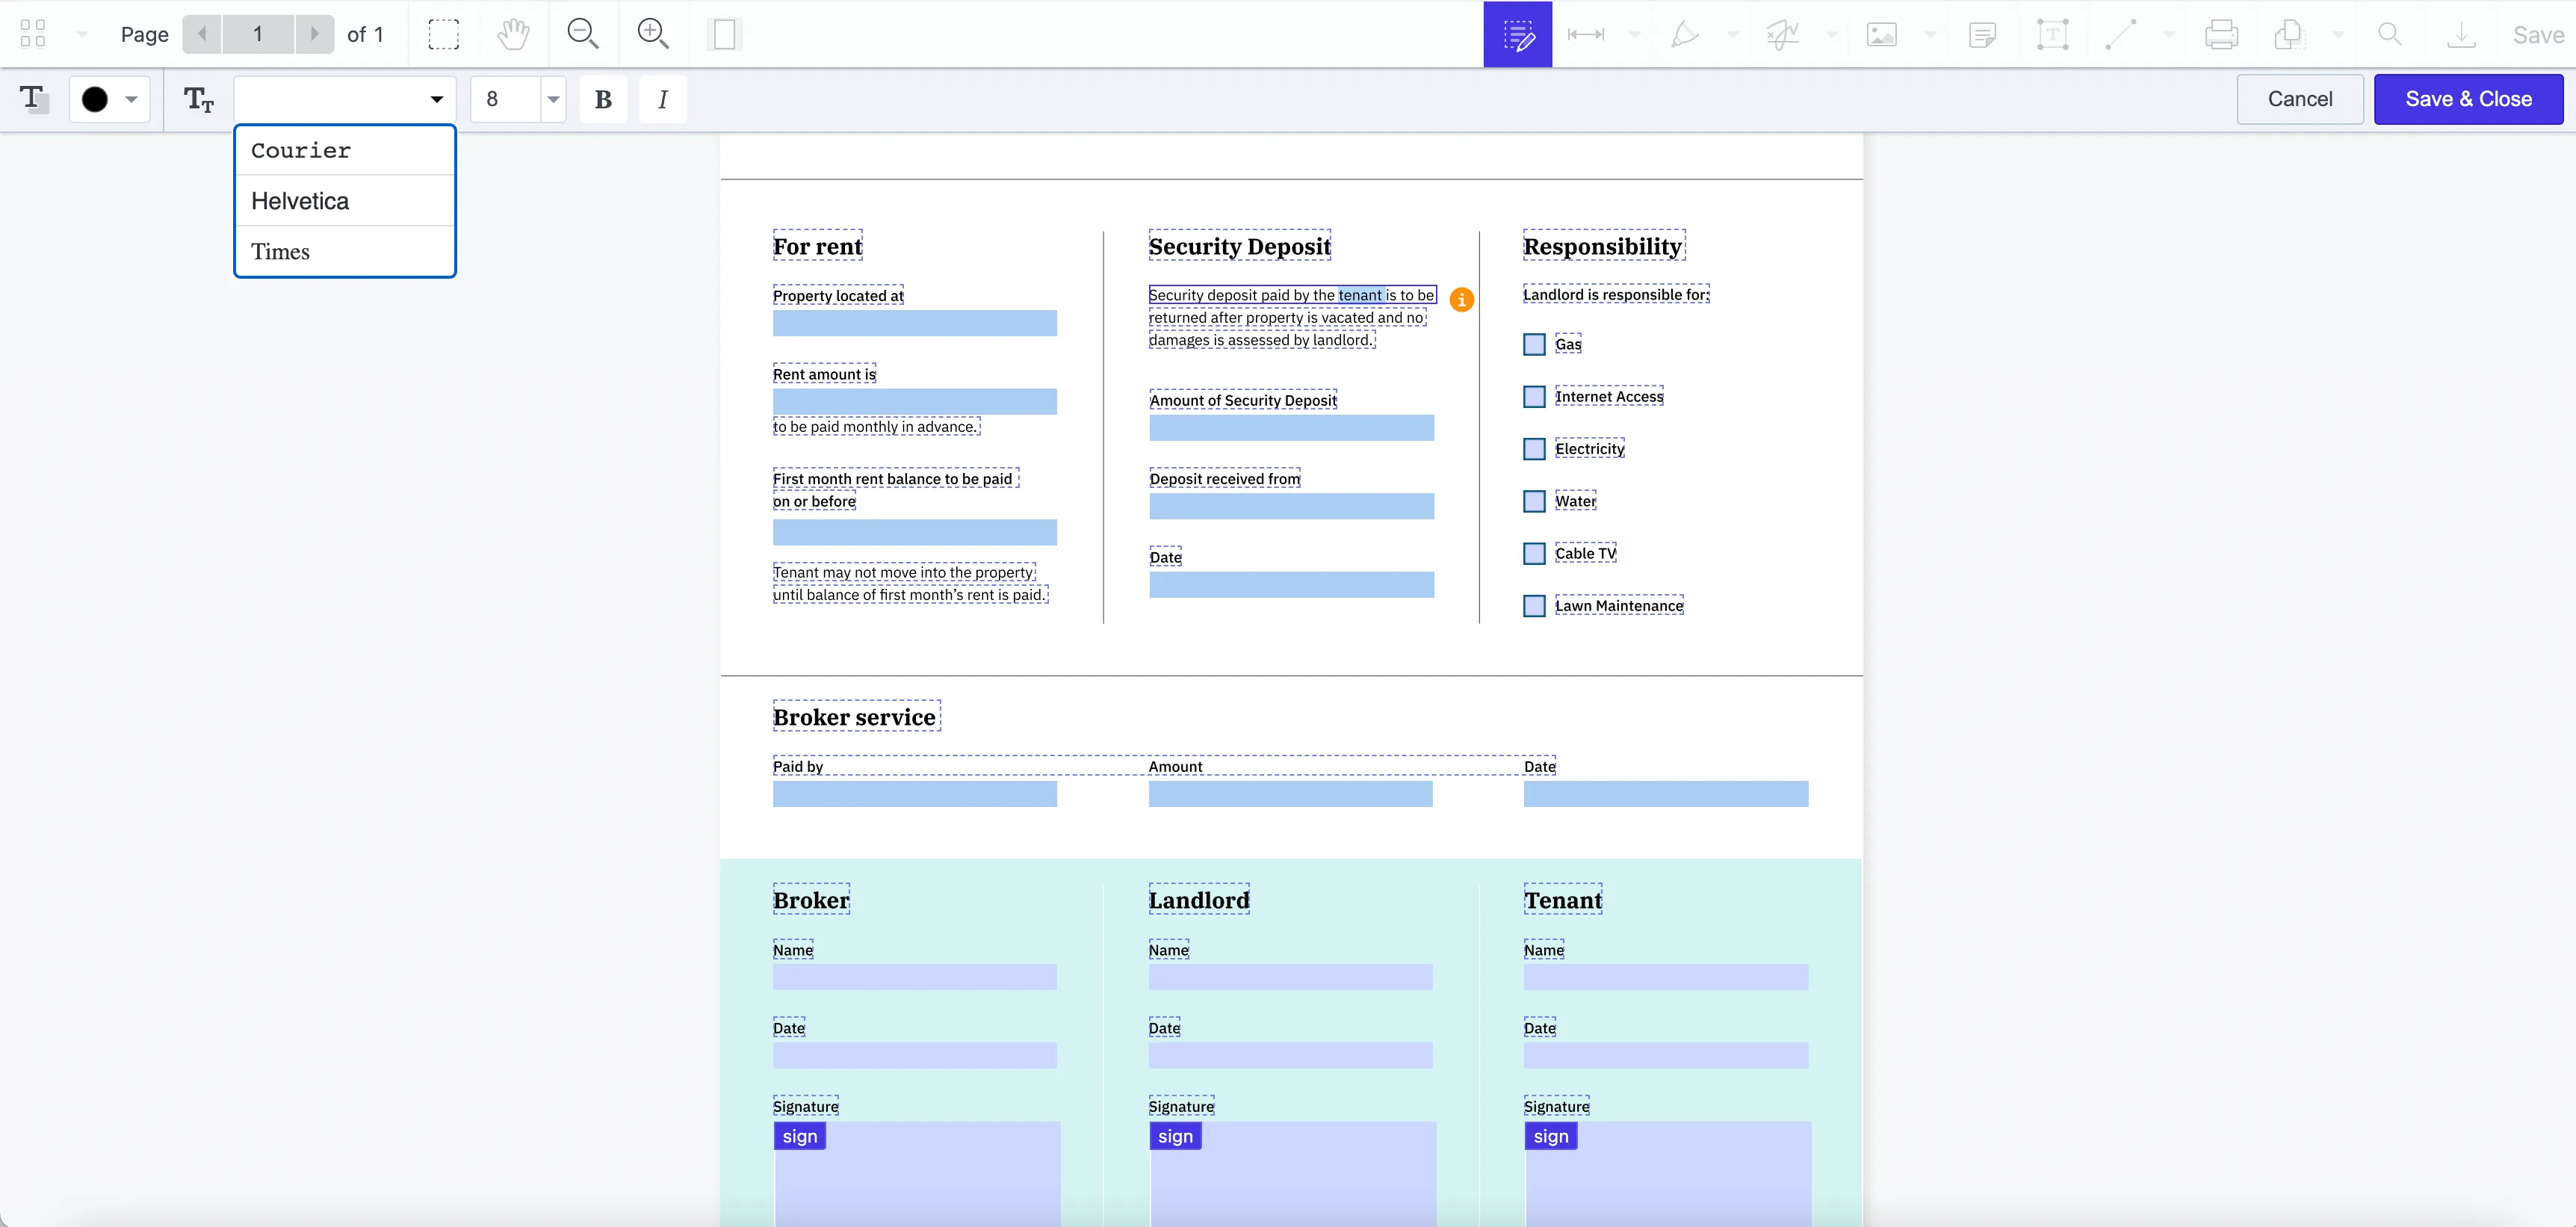The height and width of the screenshot is (1227, 2576).
Task: Click the Tenant sign button
Action: [x=1551, y=1136]
